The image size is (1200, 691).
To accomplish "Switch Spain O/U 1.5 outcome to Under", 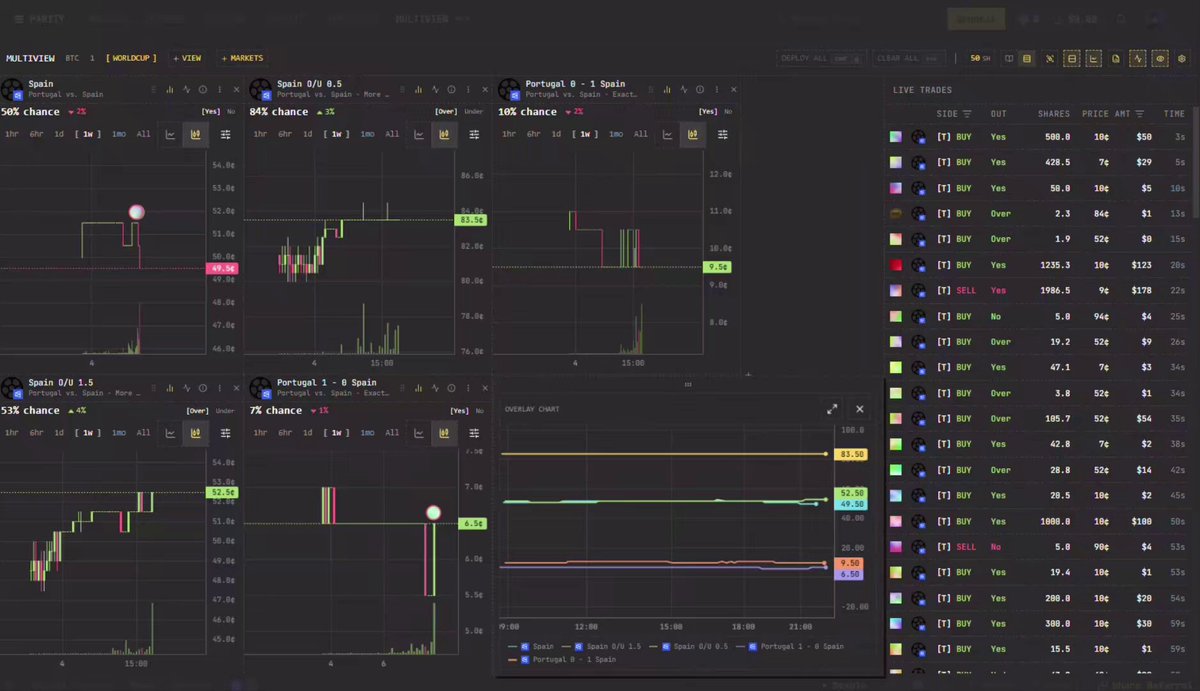I will (225, 411).
